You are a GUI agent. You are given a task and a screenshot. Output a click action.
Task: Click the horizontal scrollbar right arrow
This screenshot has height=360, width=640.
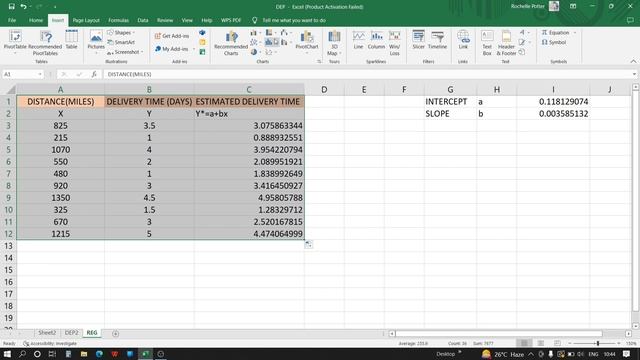point(629,333)
